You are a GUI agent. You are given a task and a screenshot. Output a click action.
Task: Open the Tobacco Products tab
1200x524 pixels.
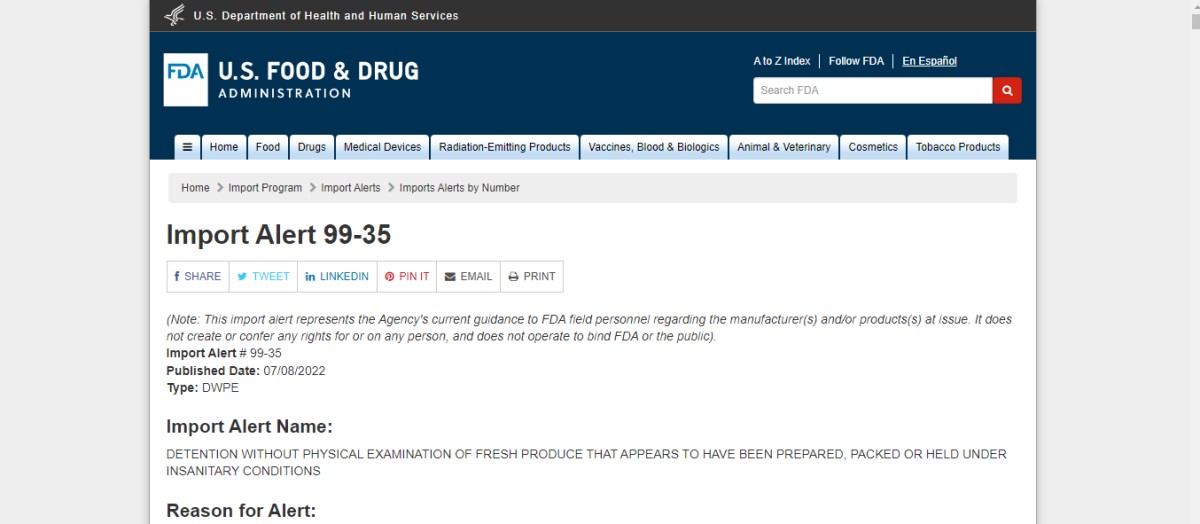click(957, 147)
